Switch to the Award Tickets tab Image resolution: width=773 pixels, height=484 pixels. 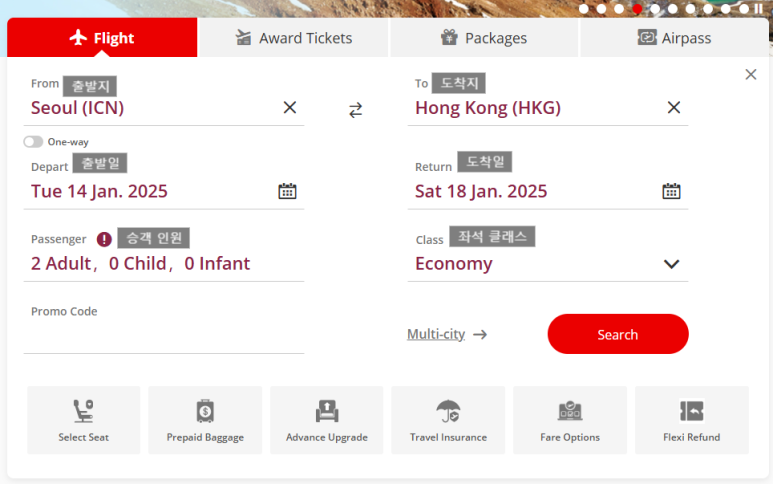(x=293, y=38)
